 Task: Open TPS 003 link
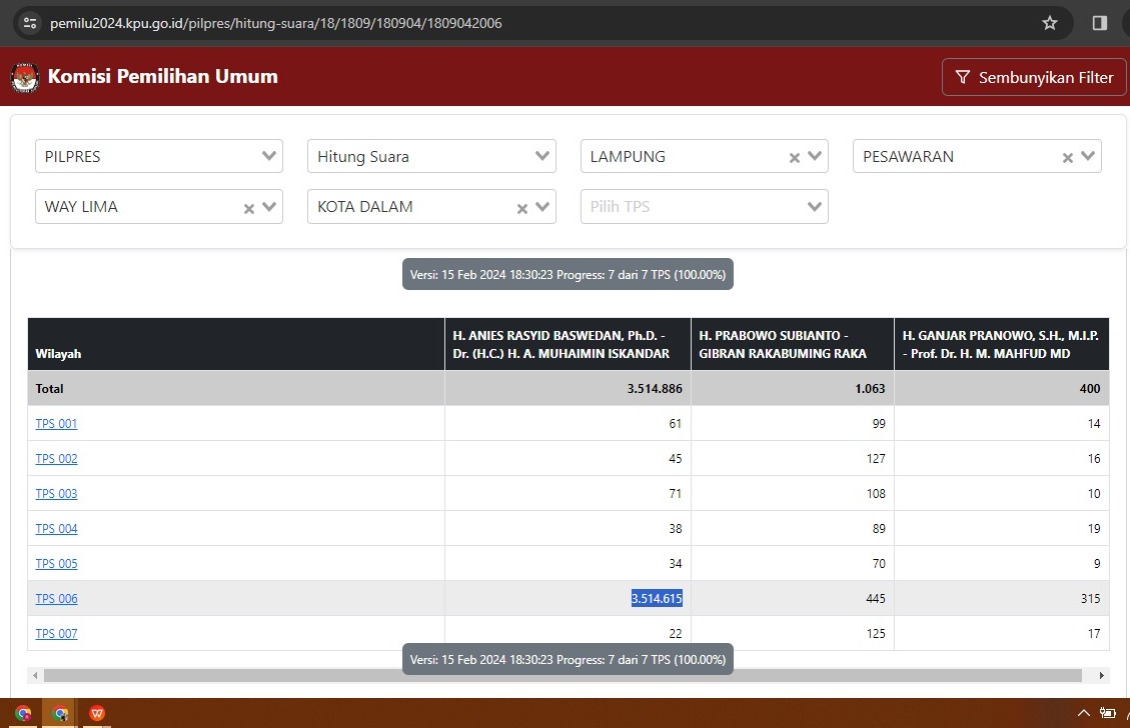tap(56, 494)
